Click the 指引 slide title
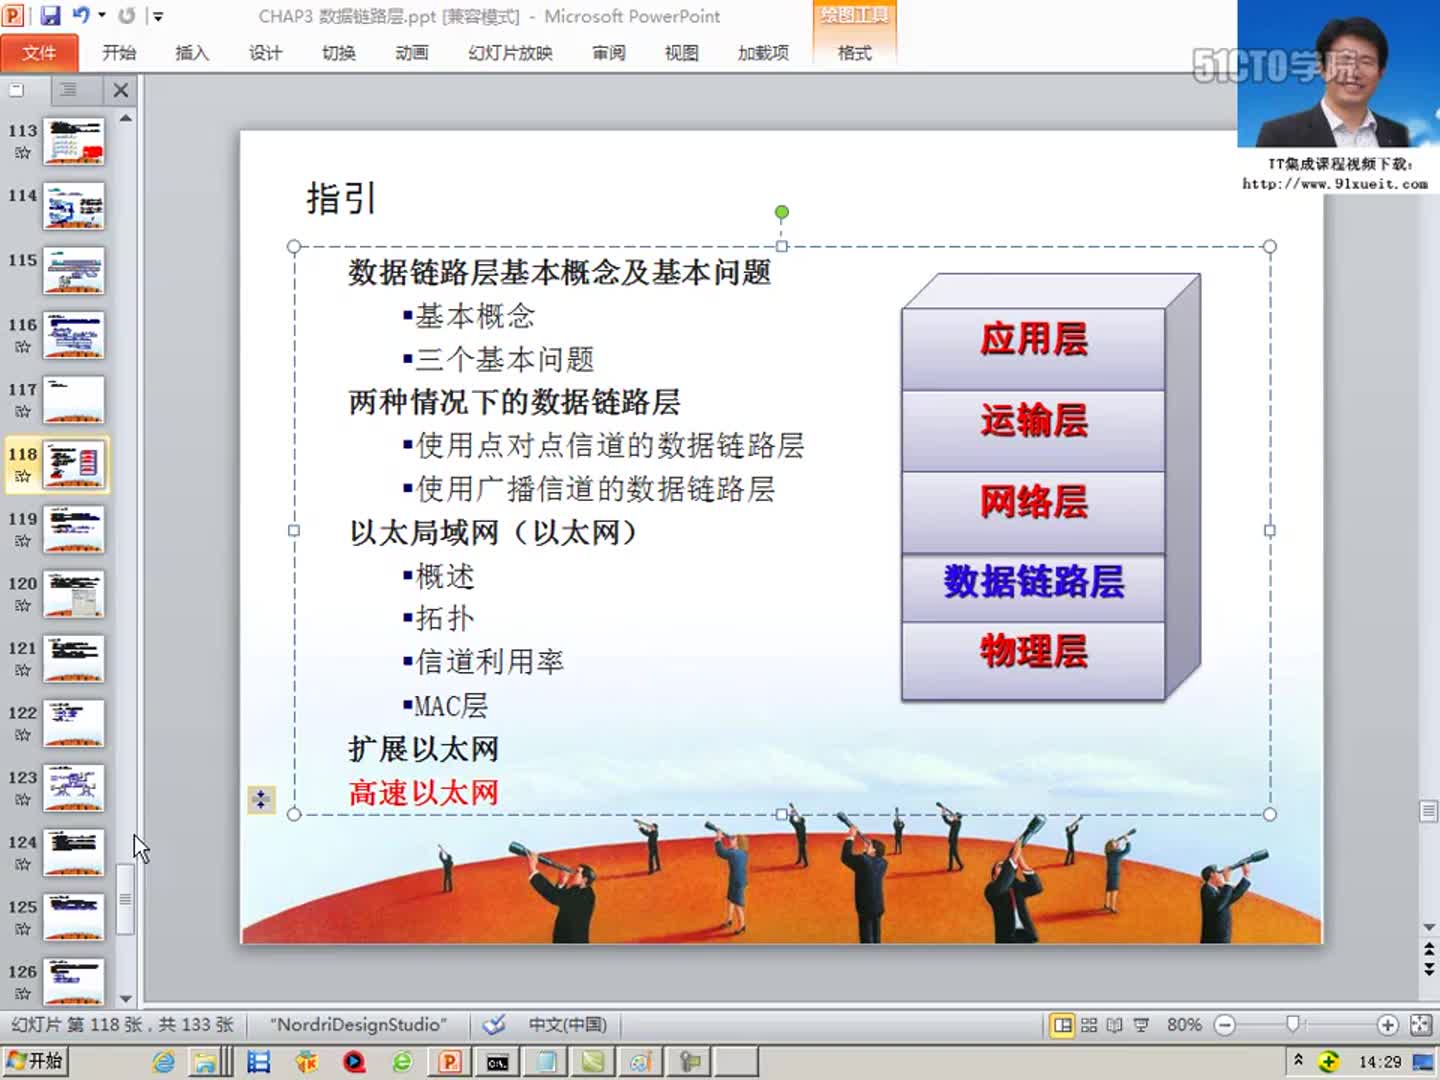This screenshot has height=1080, width=1440. tap(341, 198)
